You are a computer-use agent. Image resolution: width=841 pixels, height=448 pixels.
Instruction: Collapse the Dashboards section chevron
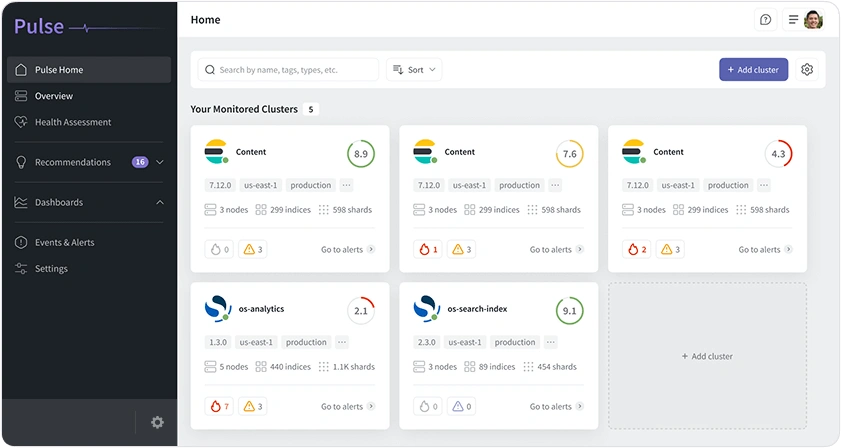click(160, 202)
